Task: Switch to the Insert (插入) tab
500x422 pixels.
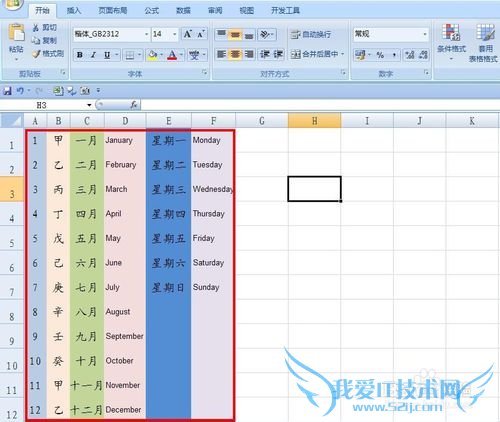Action: [74, 11]
